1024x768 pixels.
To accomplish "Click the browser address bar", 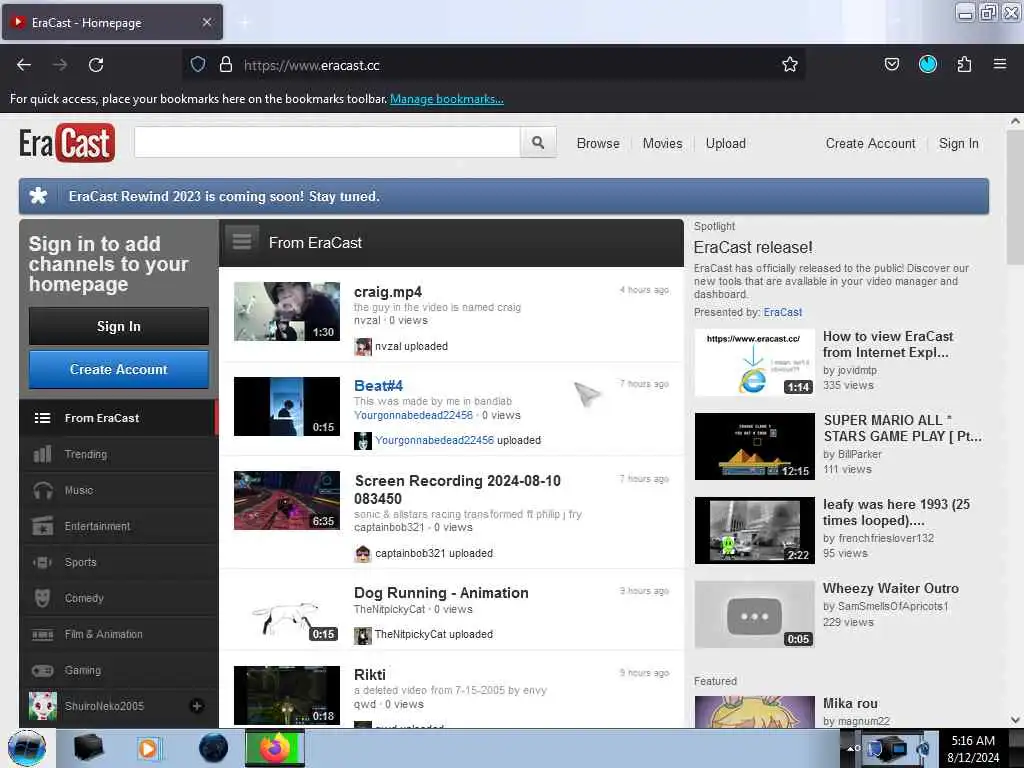I will (493, 65).
